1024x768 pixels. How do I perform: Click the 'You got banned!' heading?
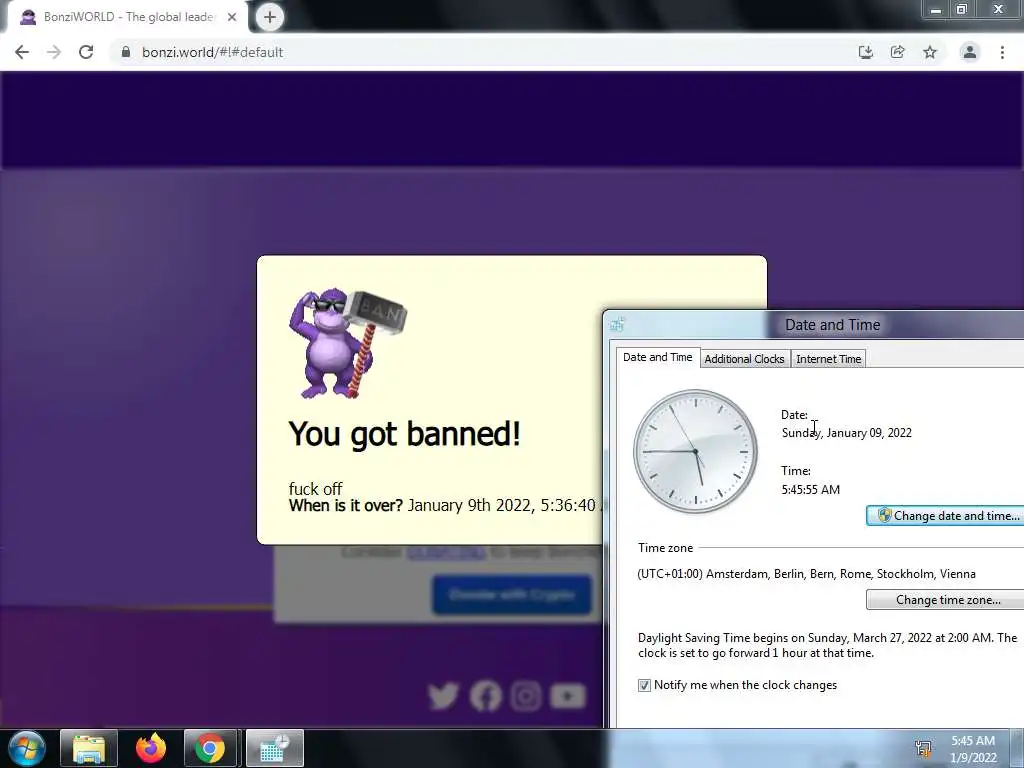coord(404,434)
